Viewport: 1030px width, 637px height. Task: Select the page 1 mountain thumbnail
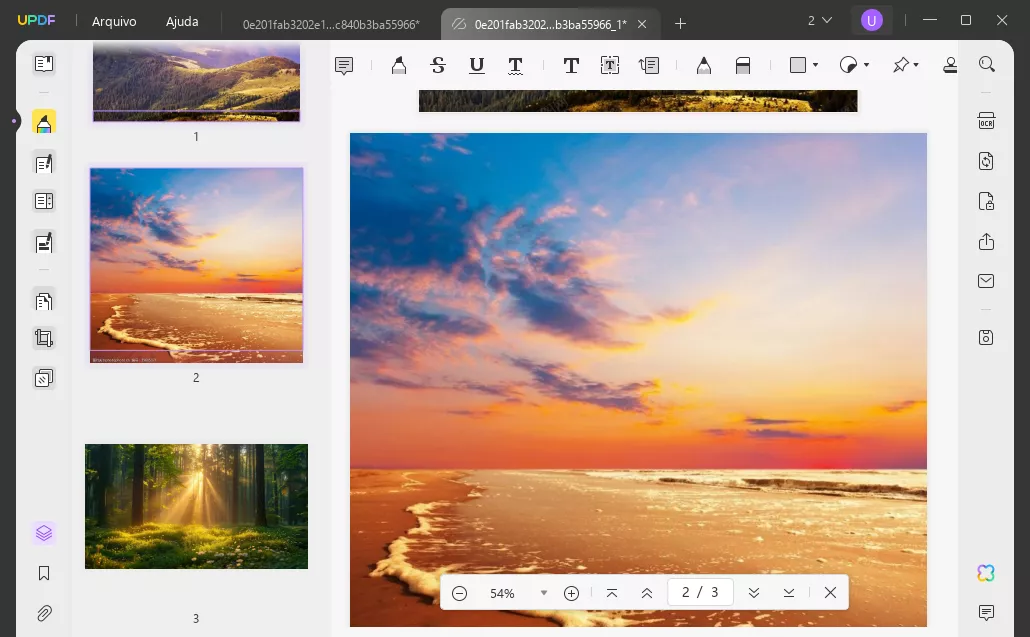pyautogui.click(x=196, y=82)
